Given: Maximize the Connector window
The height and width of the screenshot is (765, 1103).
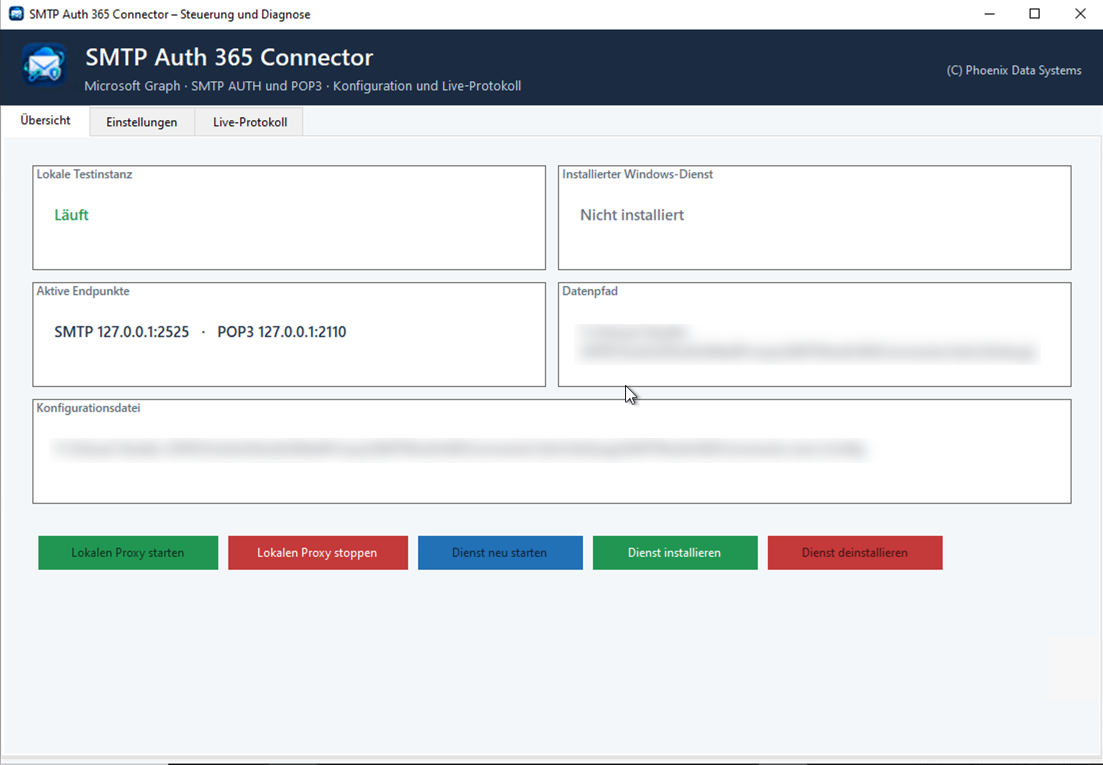Looking at the screenshot, I should pyautogui.click(x=1034, y=14).
